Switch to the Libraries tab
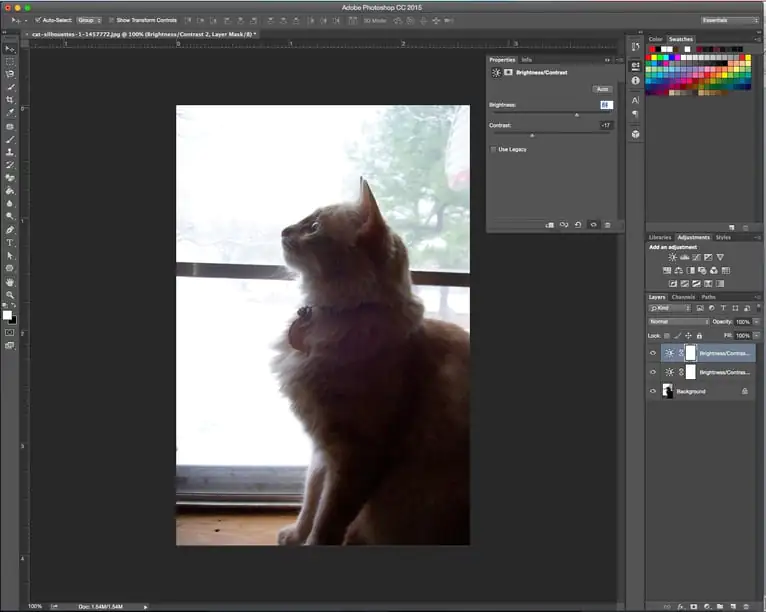The height and width of the screenshot is (612, 766). (660, 237)
